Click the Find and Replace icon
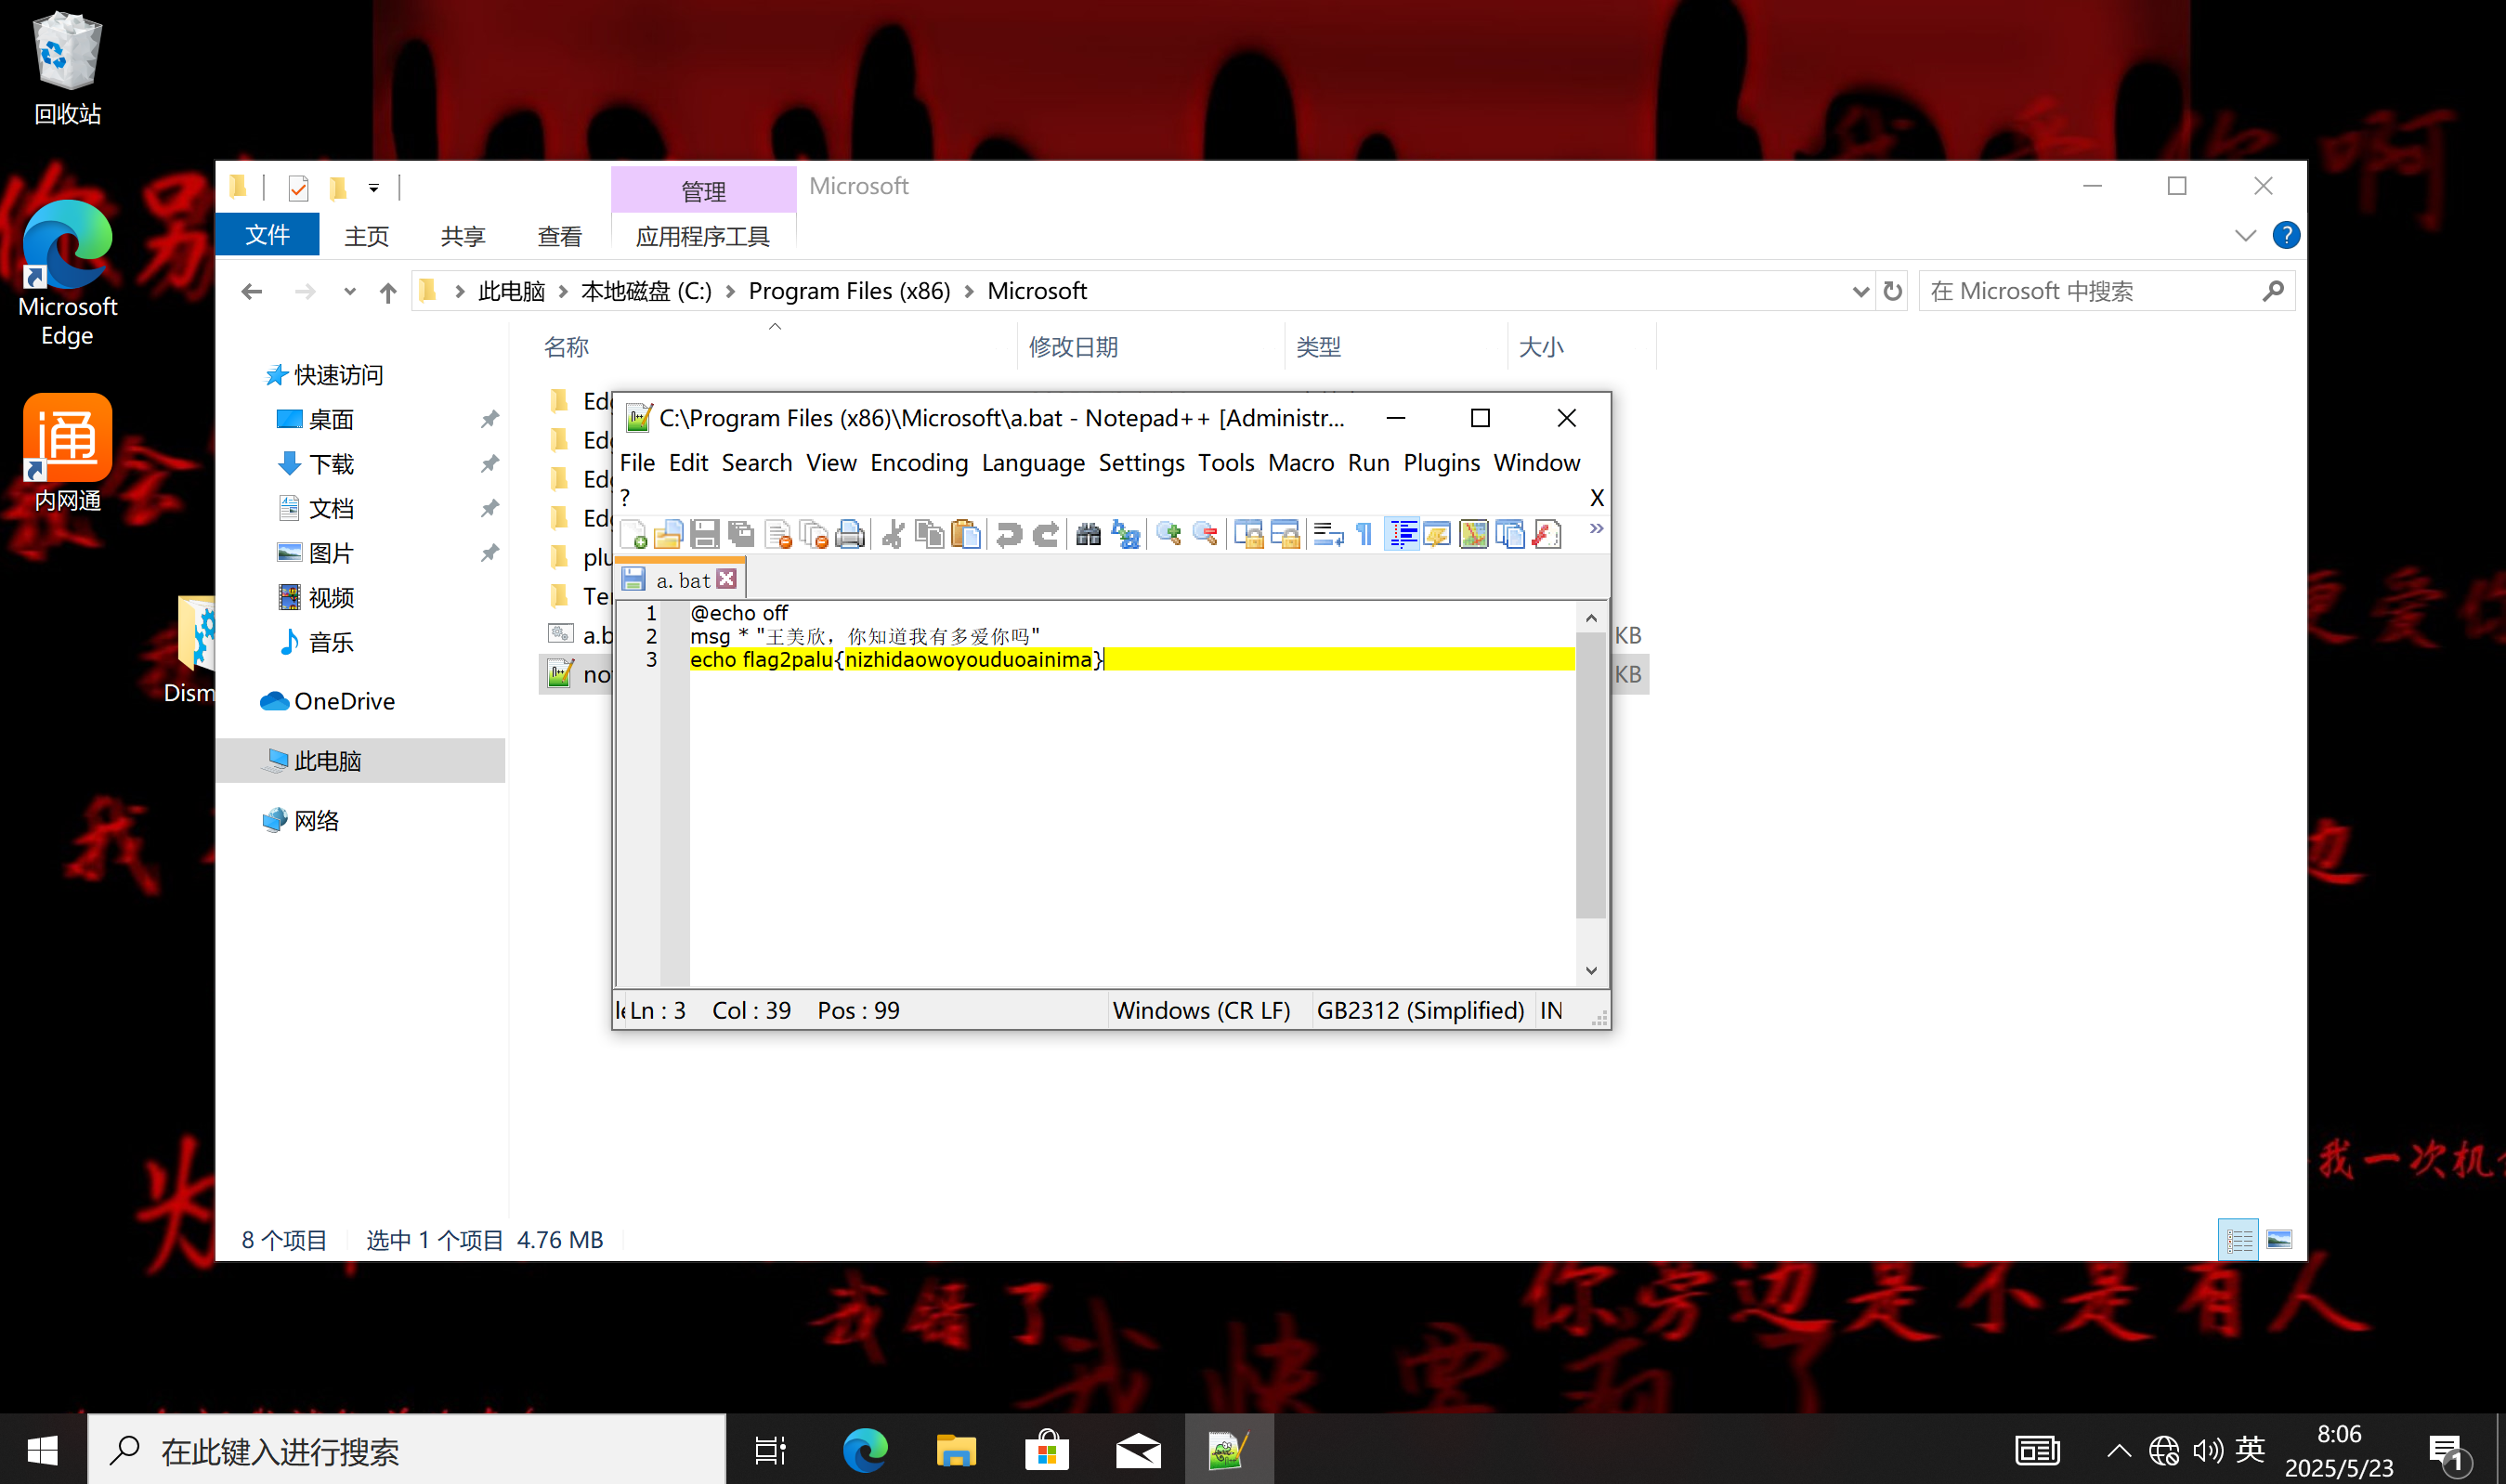Image resolution: width=2506 pixels, height=1484 pixels. click(1125, 534)
